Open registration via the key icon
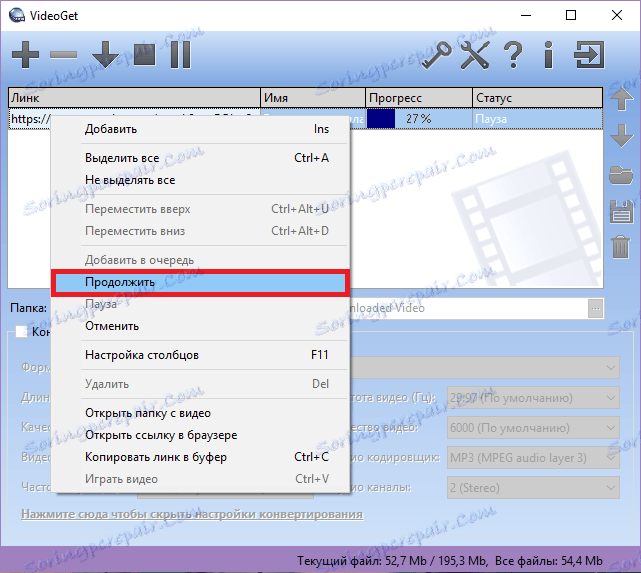The height and width of the screenshot is (573, 641). coord(437,54)
